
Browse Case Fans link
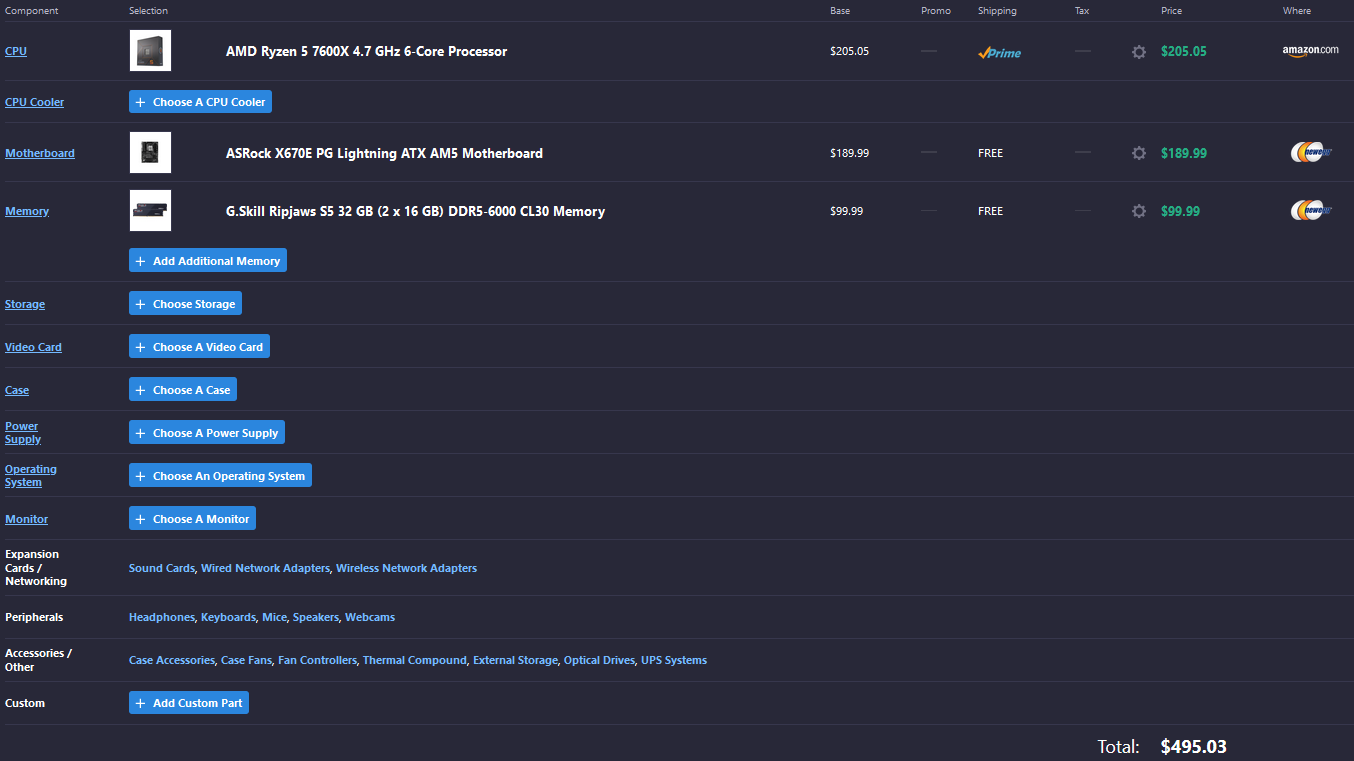246,660
